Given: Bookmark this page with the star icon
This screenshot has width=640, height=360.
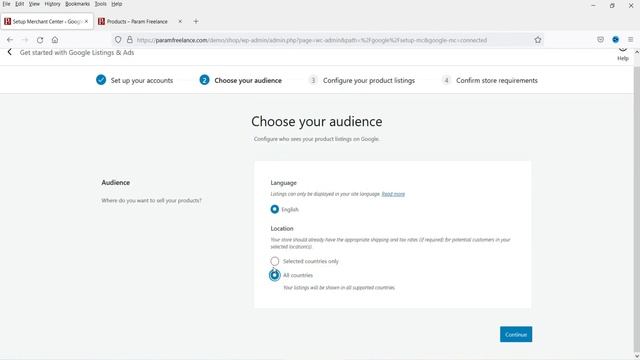Looking at the screenshot, I should [x=538, y=40].
